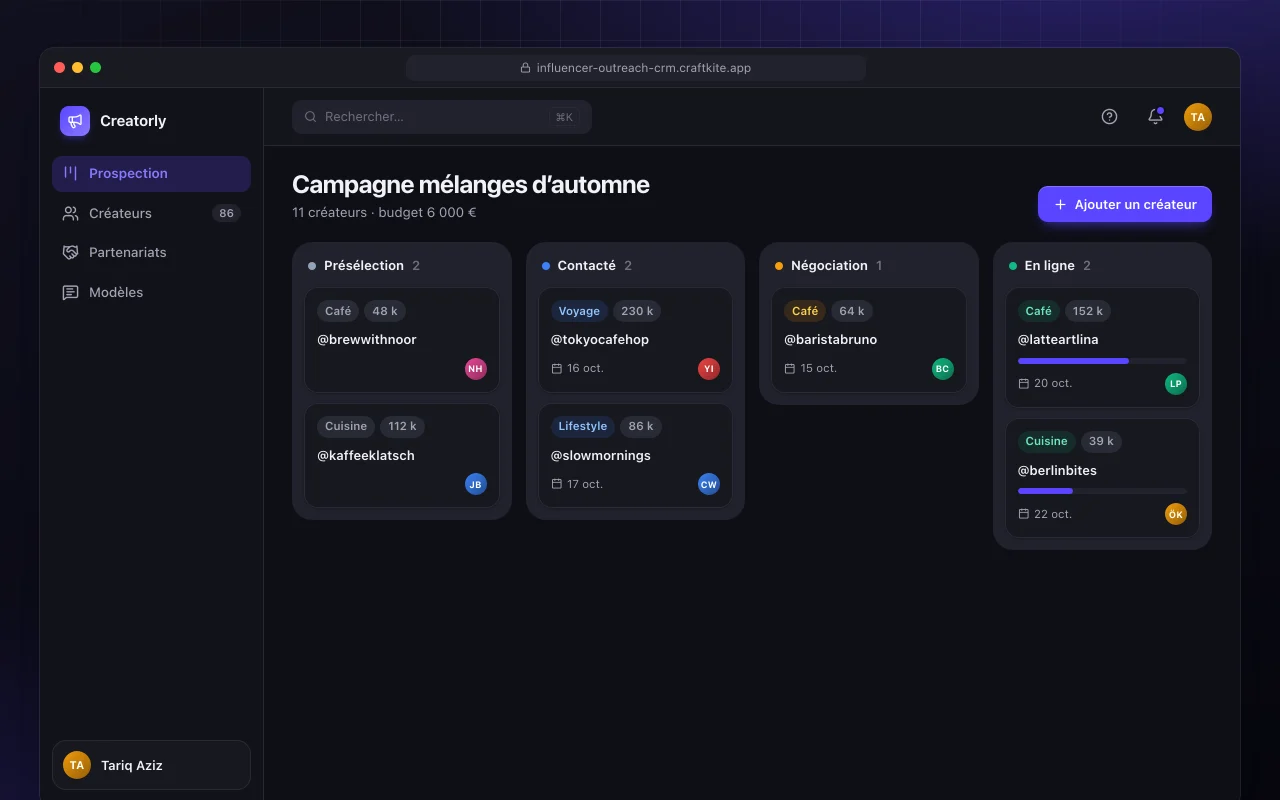Image resolution: width=1280 pixels, height=800 pixels.
Task: Click the 152 k follower badge
Action: [x=1088, y=311]
